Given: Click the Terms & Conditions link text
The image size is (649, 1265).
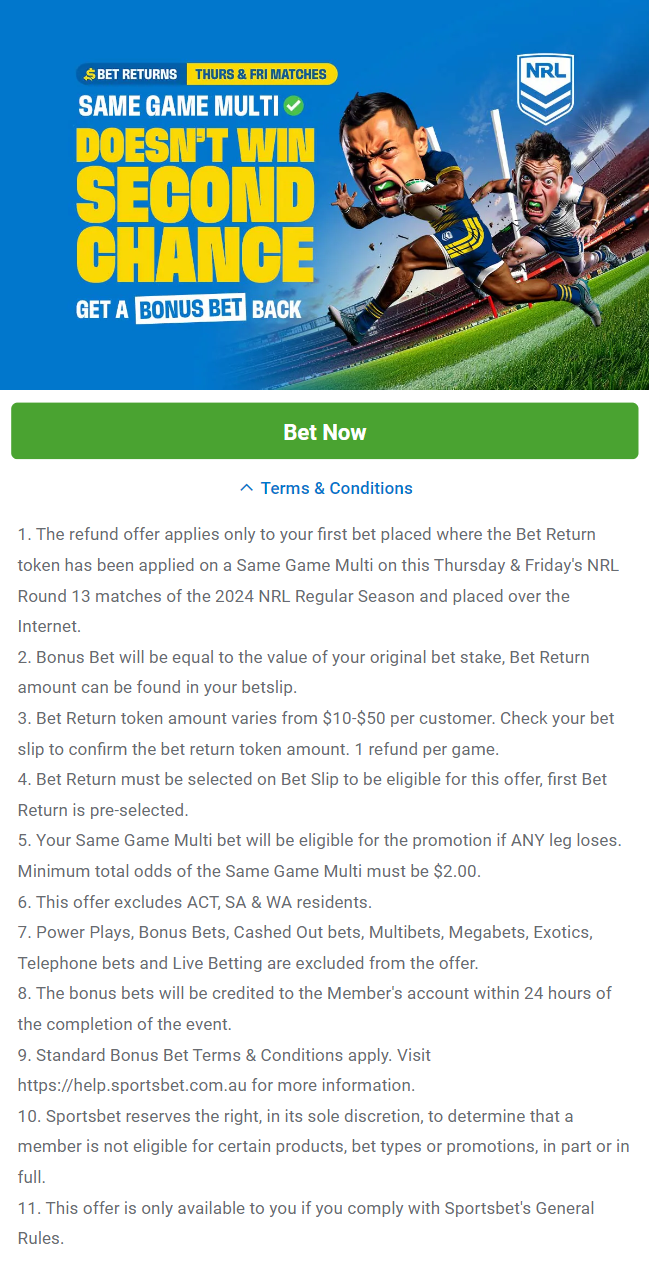Looking at the screenshot, I should point(336,488).
